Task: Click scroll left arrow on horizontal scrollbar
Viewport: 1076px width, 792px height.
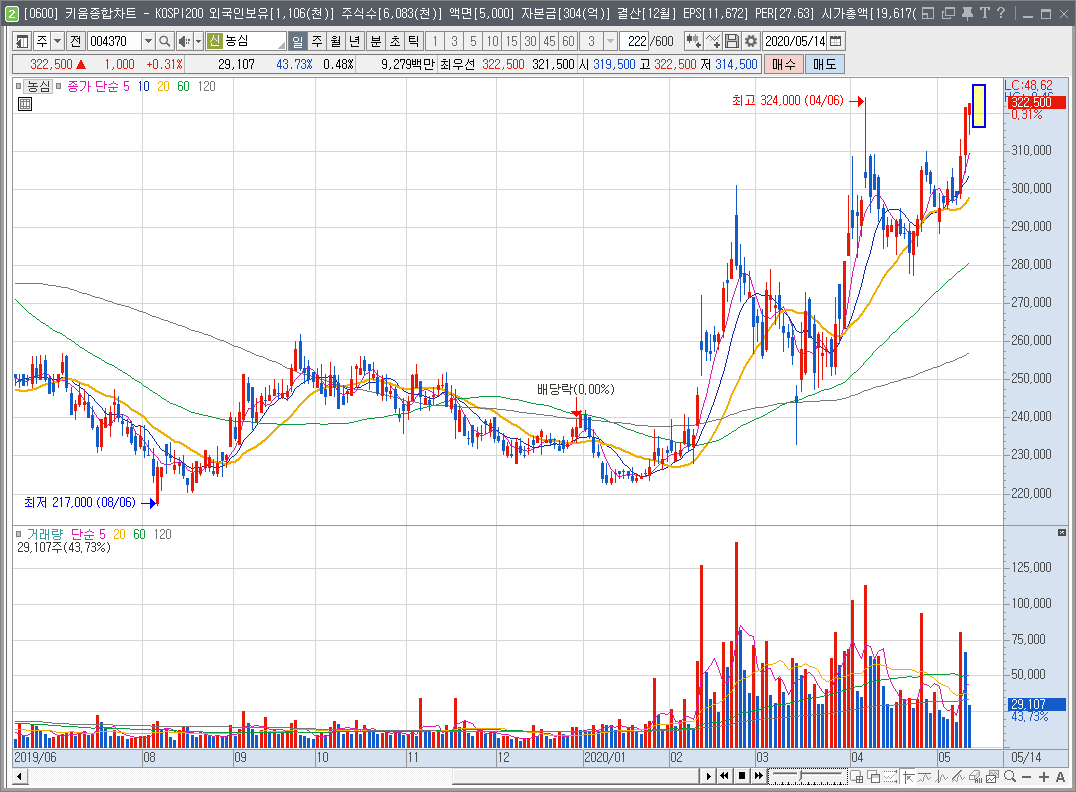Action: (x=20, y=777)
